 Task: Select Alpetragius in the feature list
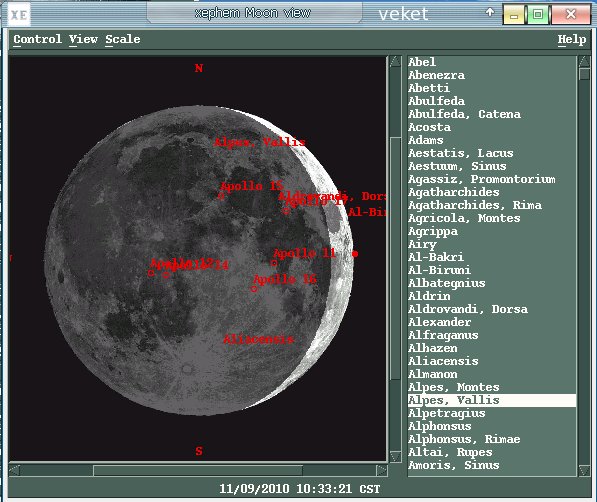click(x=492, y=413)
